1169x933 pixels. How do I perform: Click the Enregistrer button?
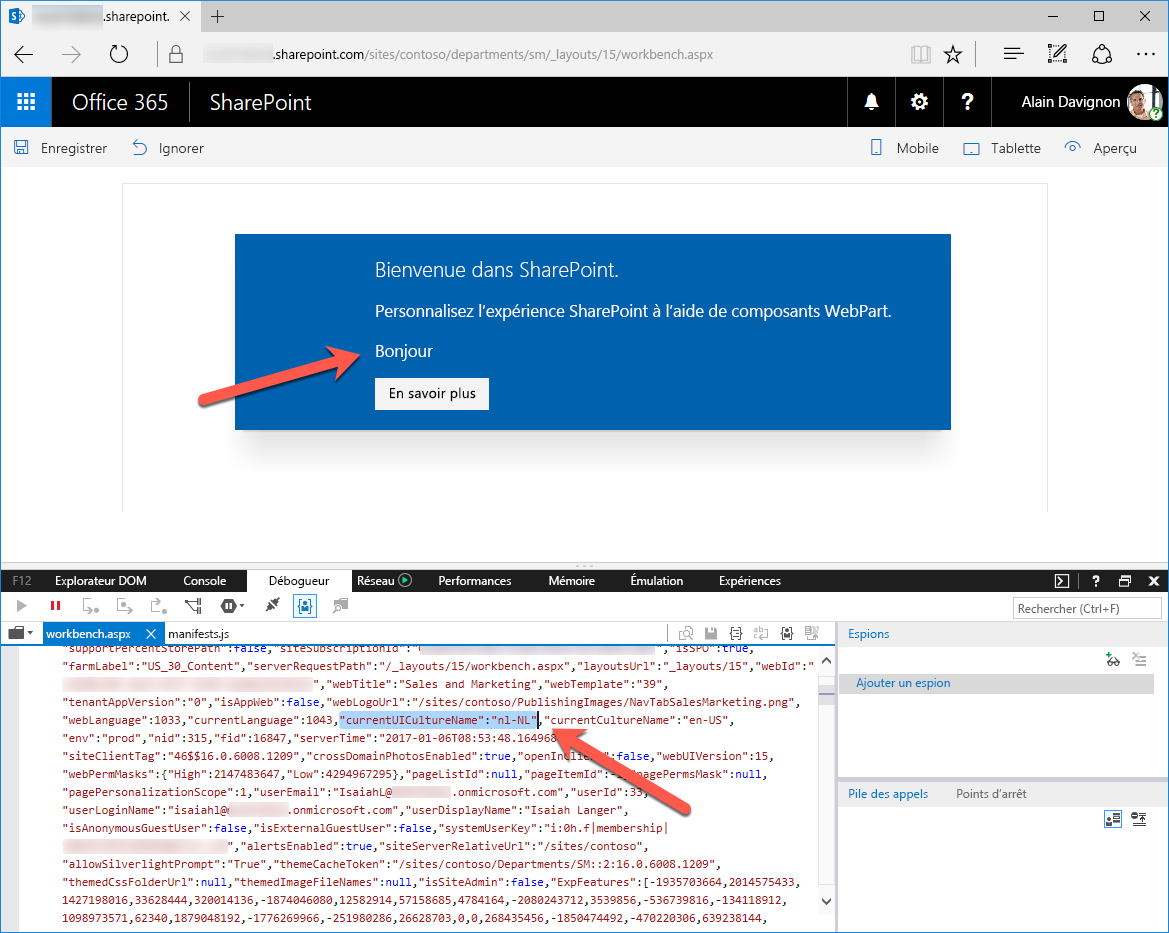(60, 147)
